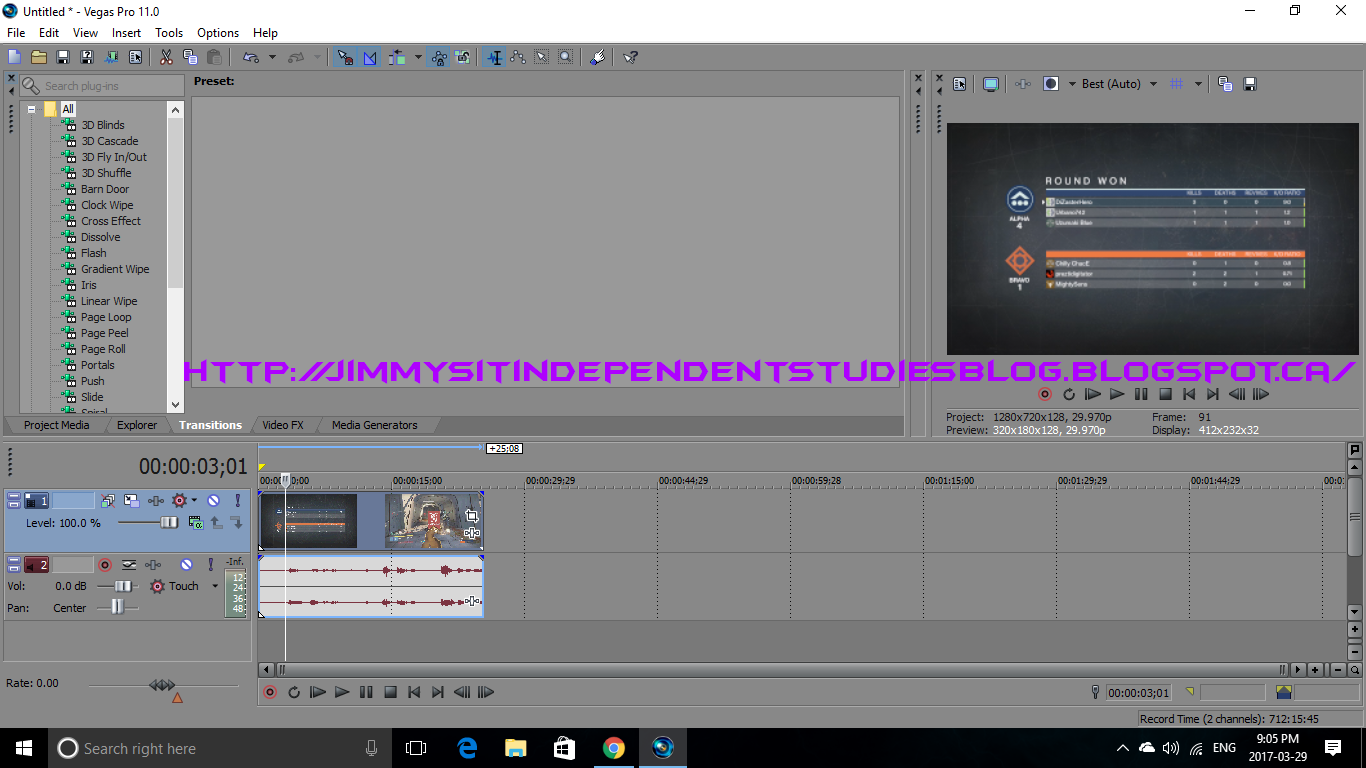Click the Search plug-ins field
The width and height of the screenshot is (1366, 768).
101,86
